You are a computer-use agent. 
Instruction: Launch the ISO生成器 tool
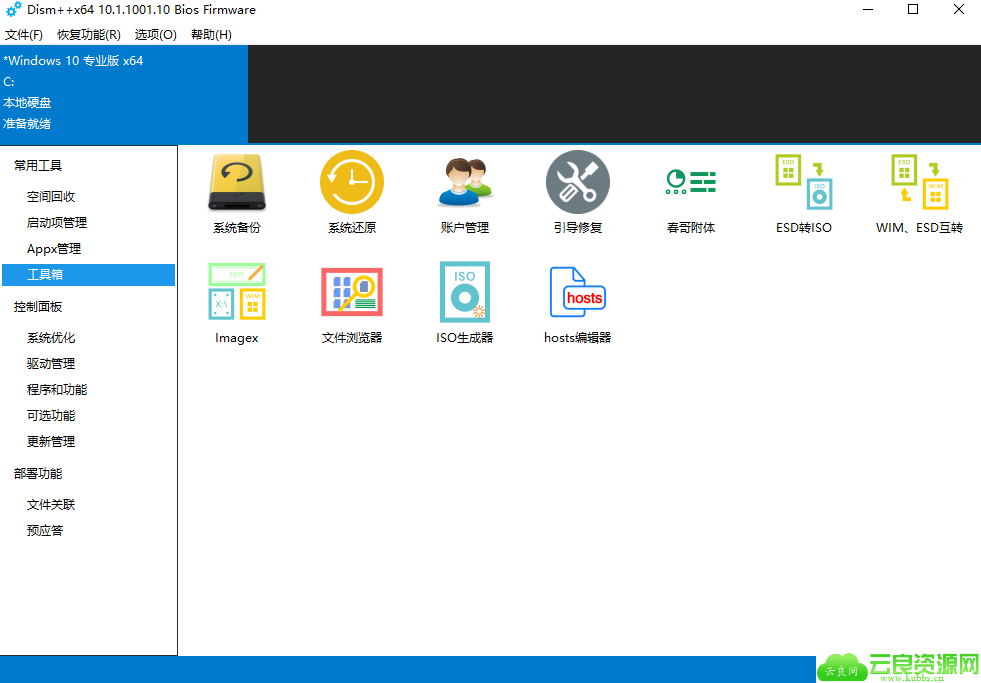465,291
